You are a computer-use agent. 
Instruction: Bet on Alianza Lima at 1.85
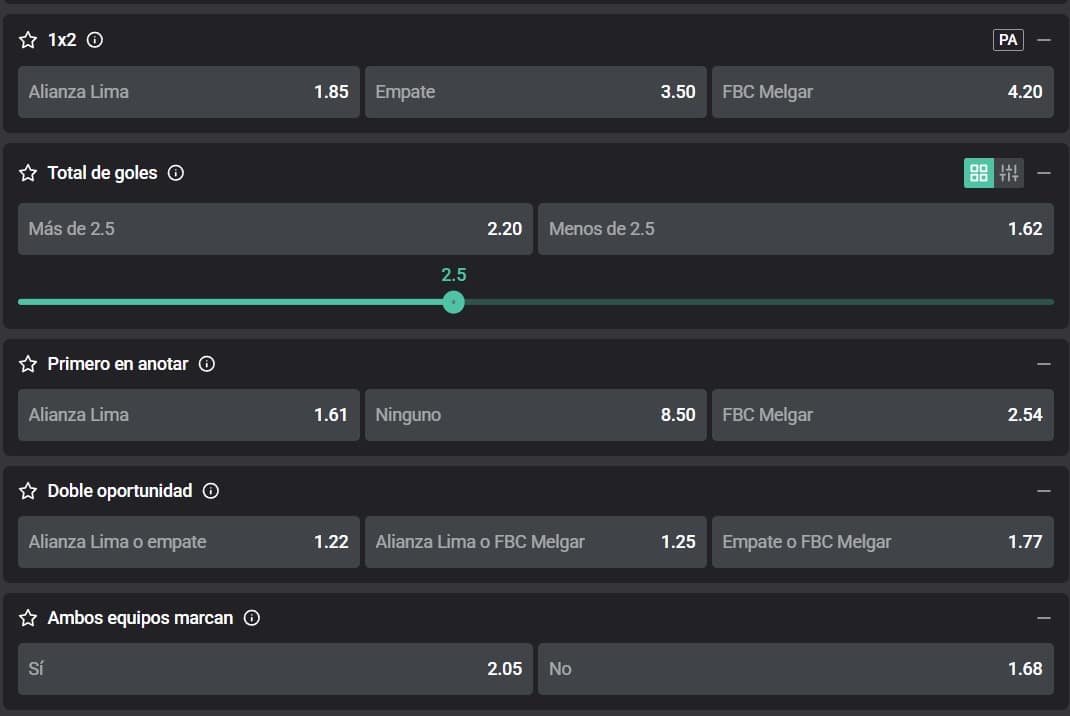188,92
